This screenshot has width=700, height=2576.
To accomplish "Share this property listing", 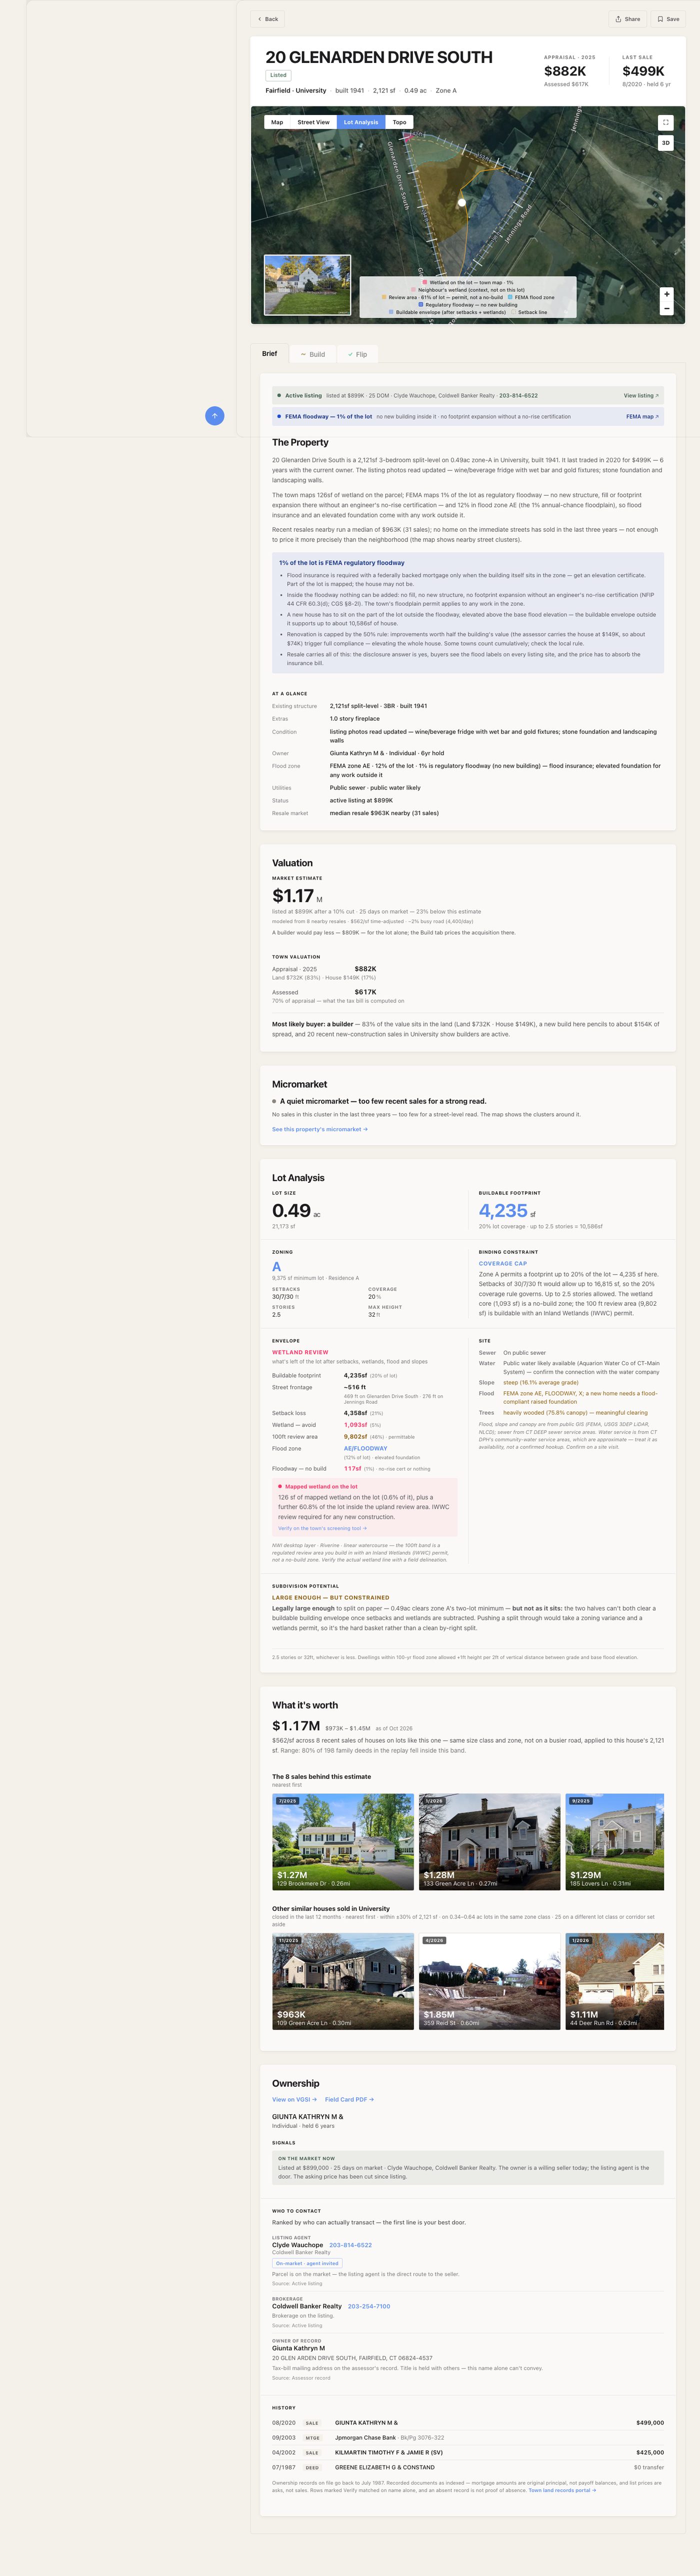I will point(628,19).
